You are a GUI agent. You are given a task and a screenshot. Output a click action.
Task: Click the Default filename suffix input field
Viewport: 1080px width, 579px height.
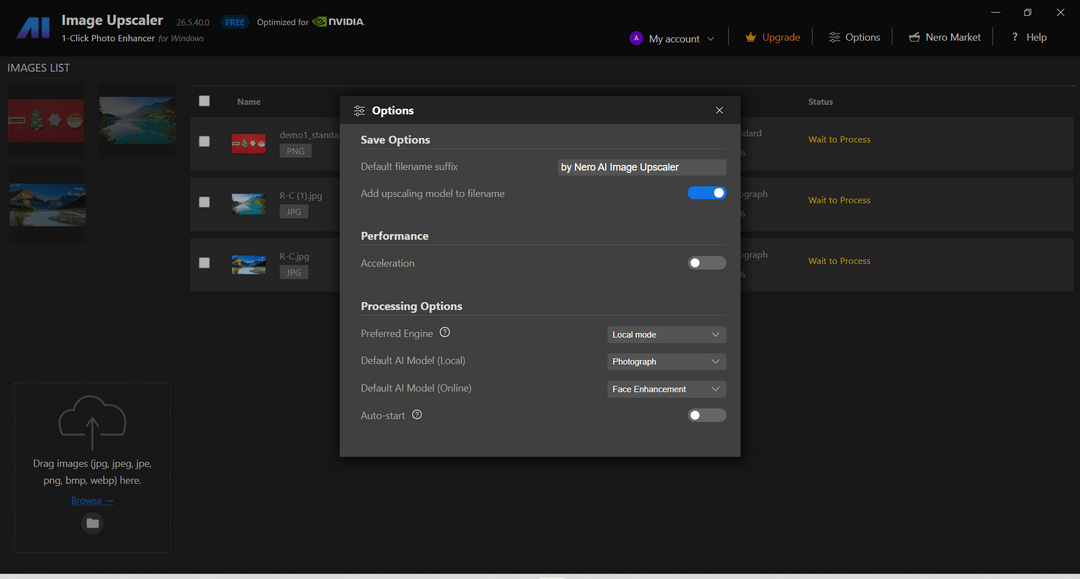(x=641, y=167)
